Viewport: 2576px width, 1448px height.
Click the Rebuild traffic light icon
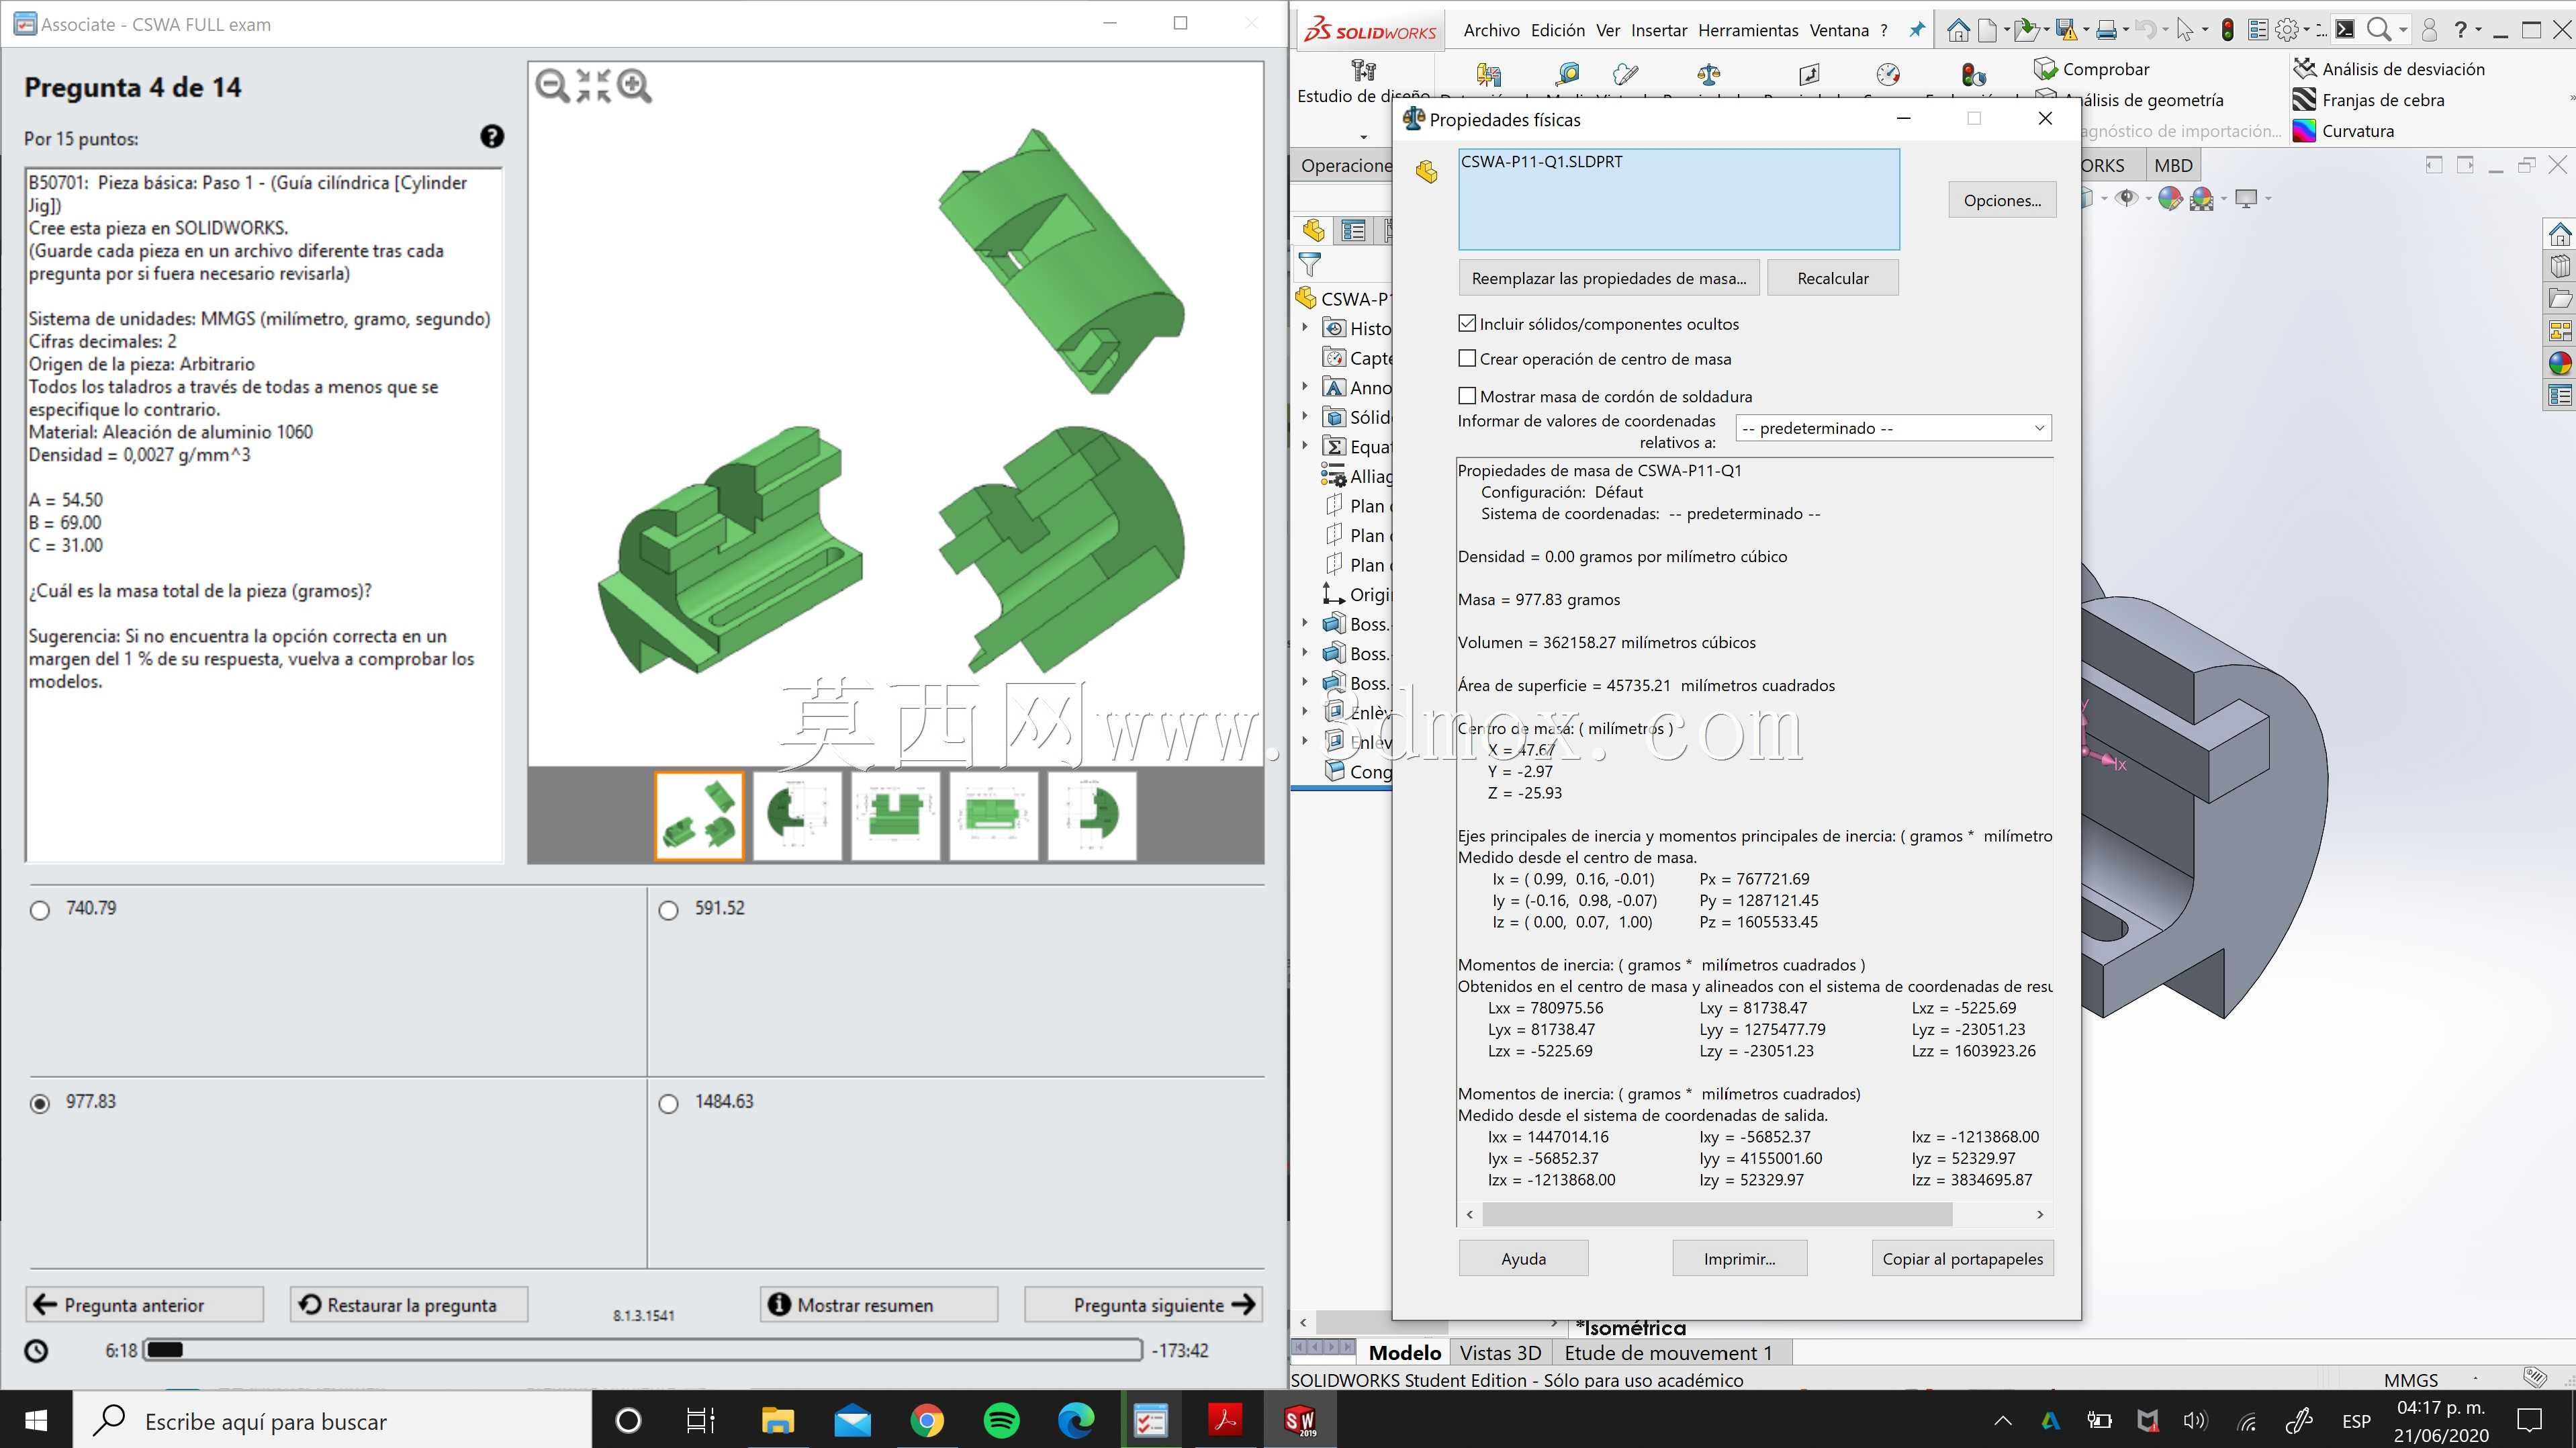2227,30
